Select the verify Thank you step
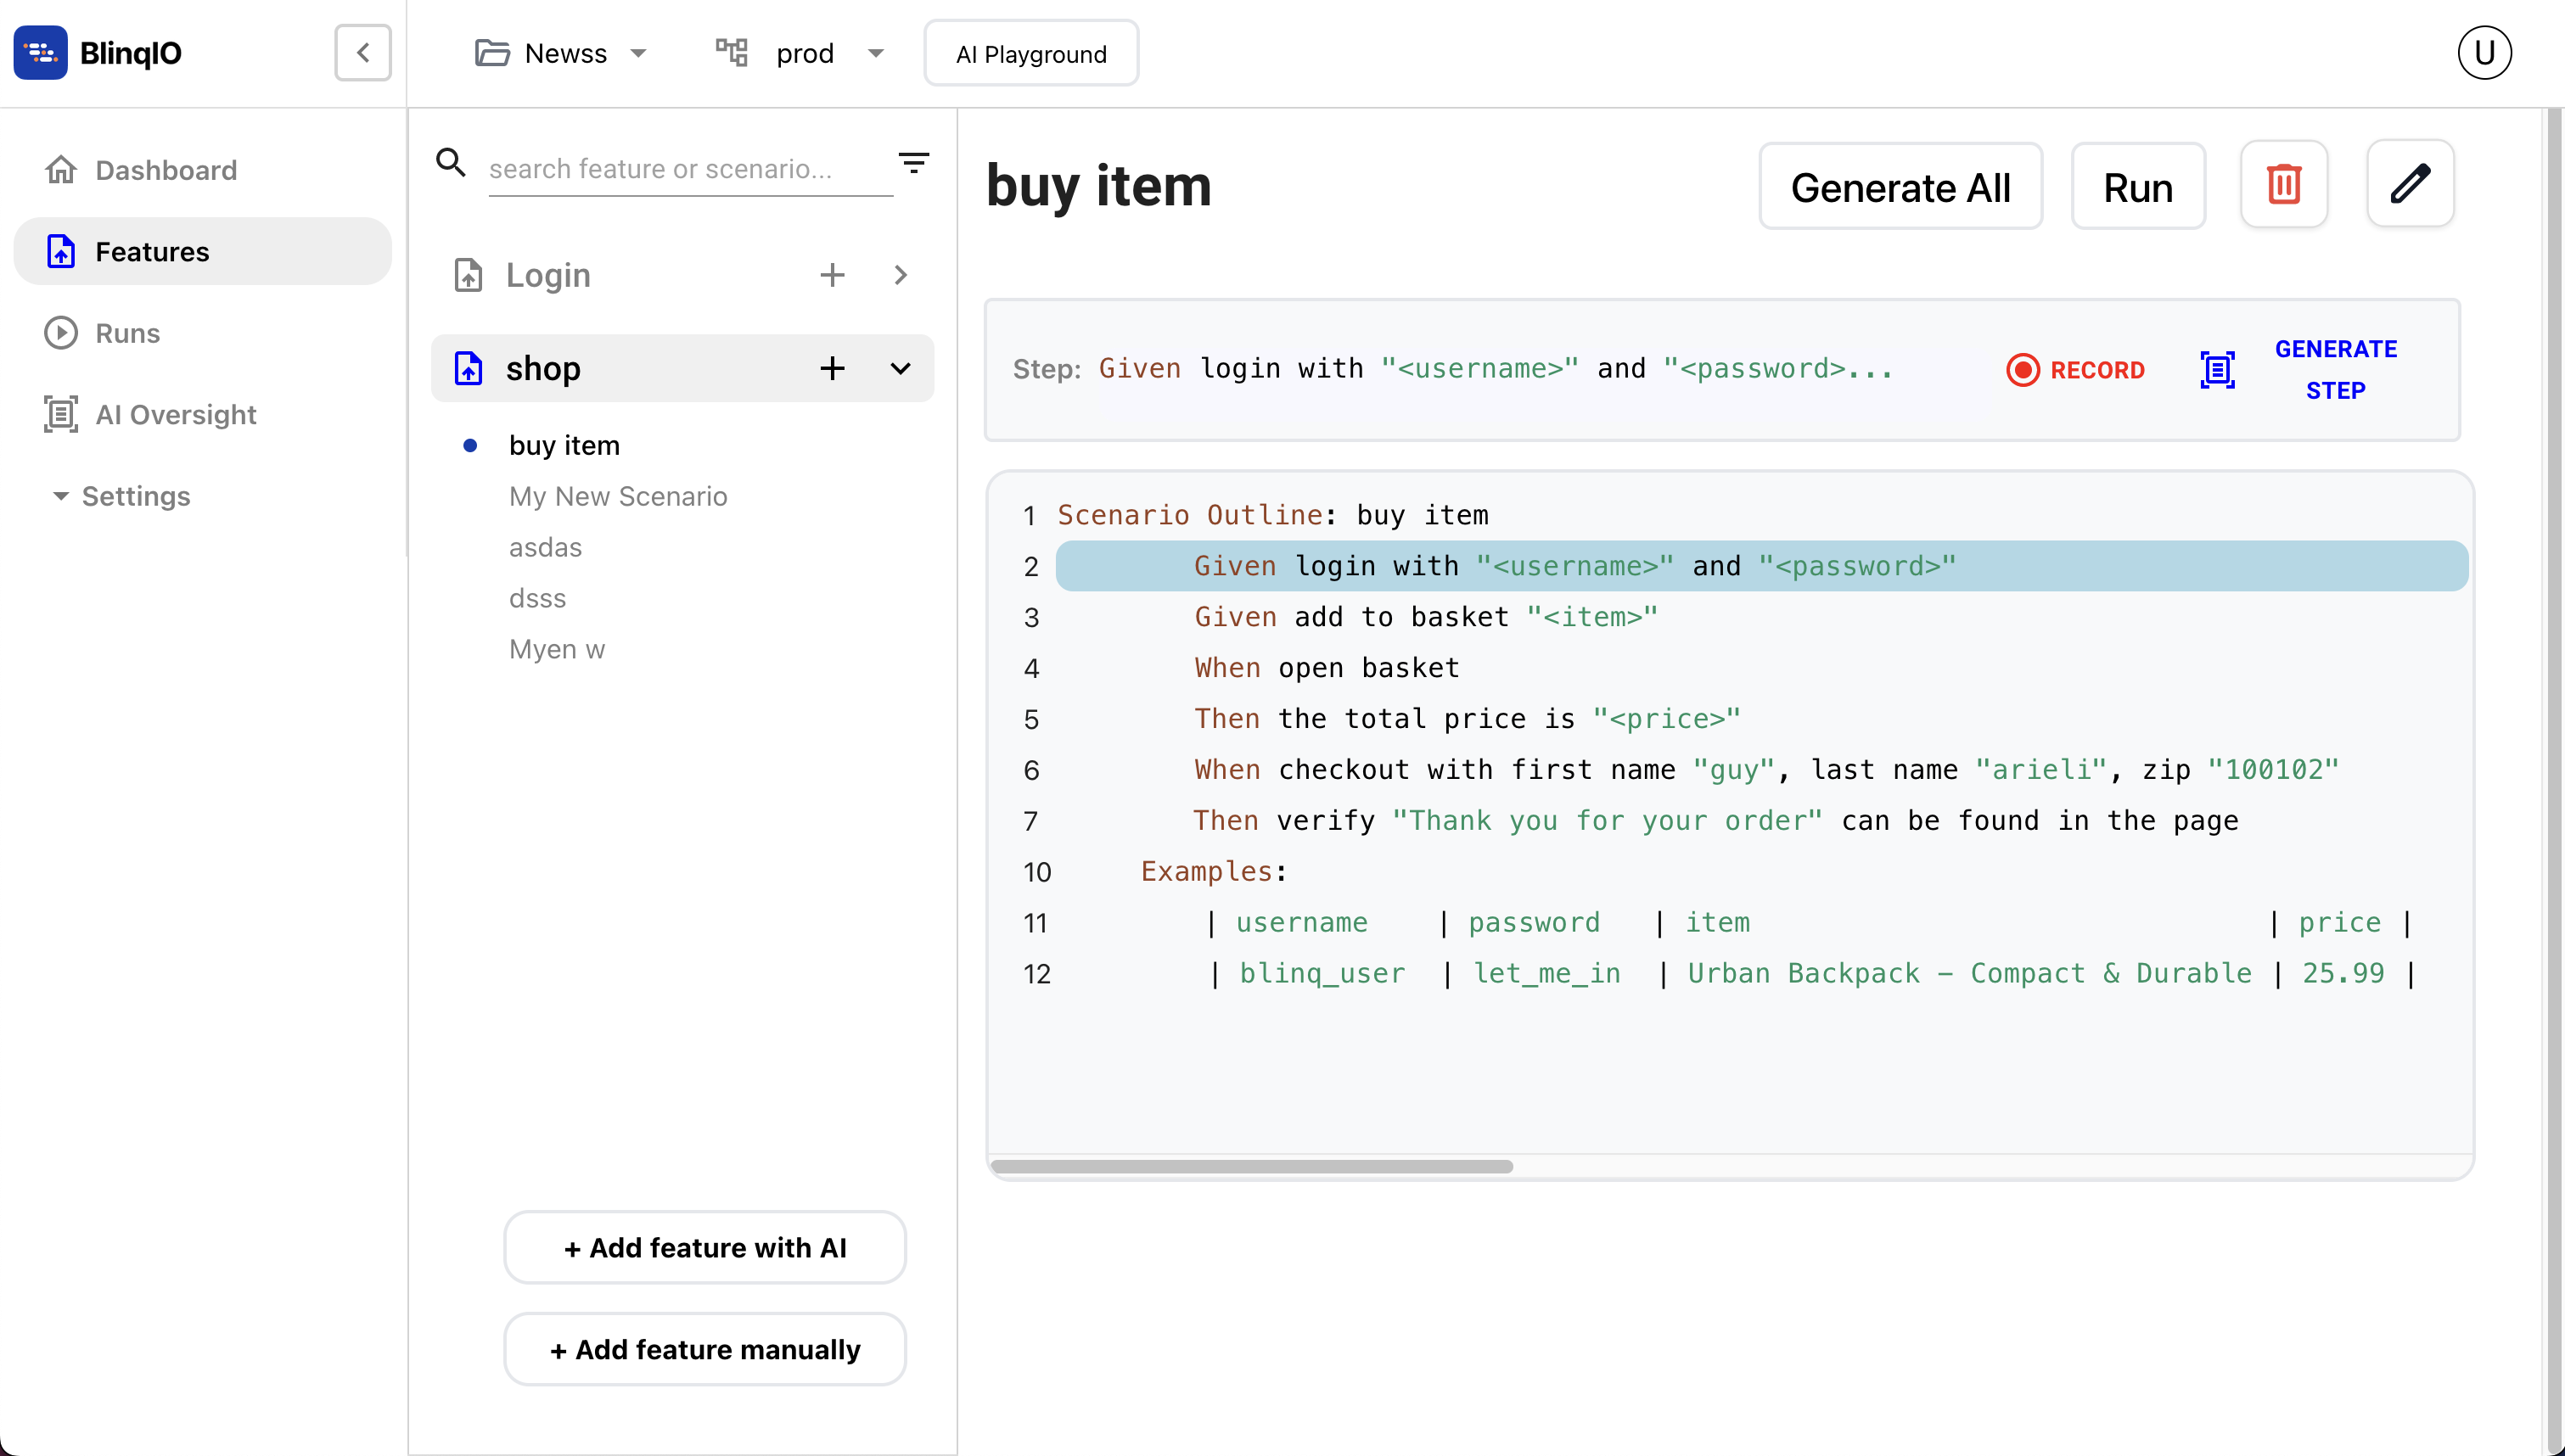The image size is (2565, 1456). (1716, 821)
